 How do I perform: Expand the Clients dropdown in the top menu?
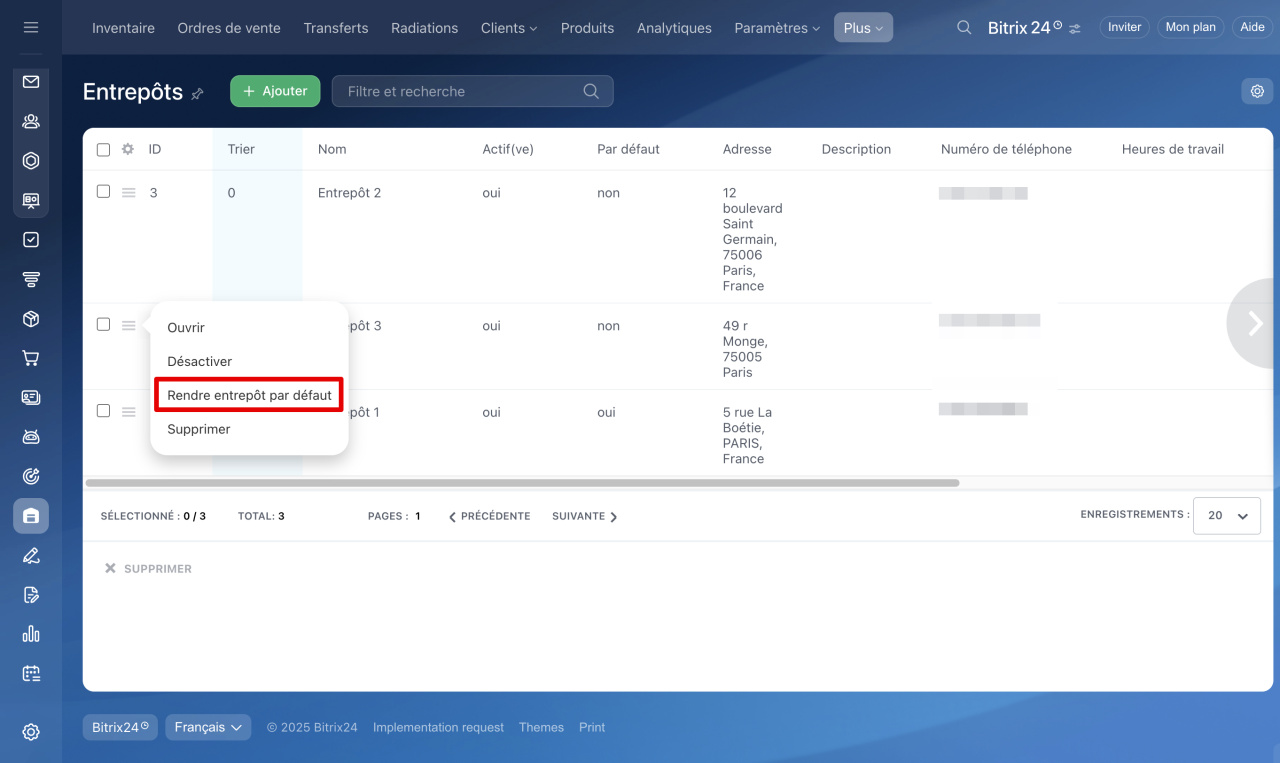pos(509,28)
